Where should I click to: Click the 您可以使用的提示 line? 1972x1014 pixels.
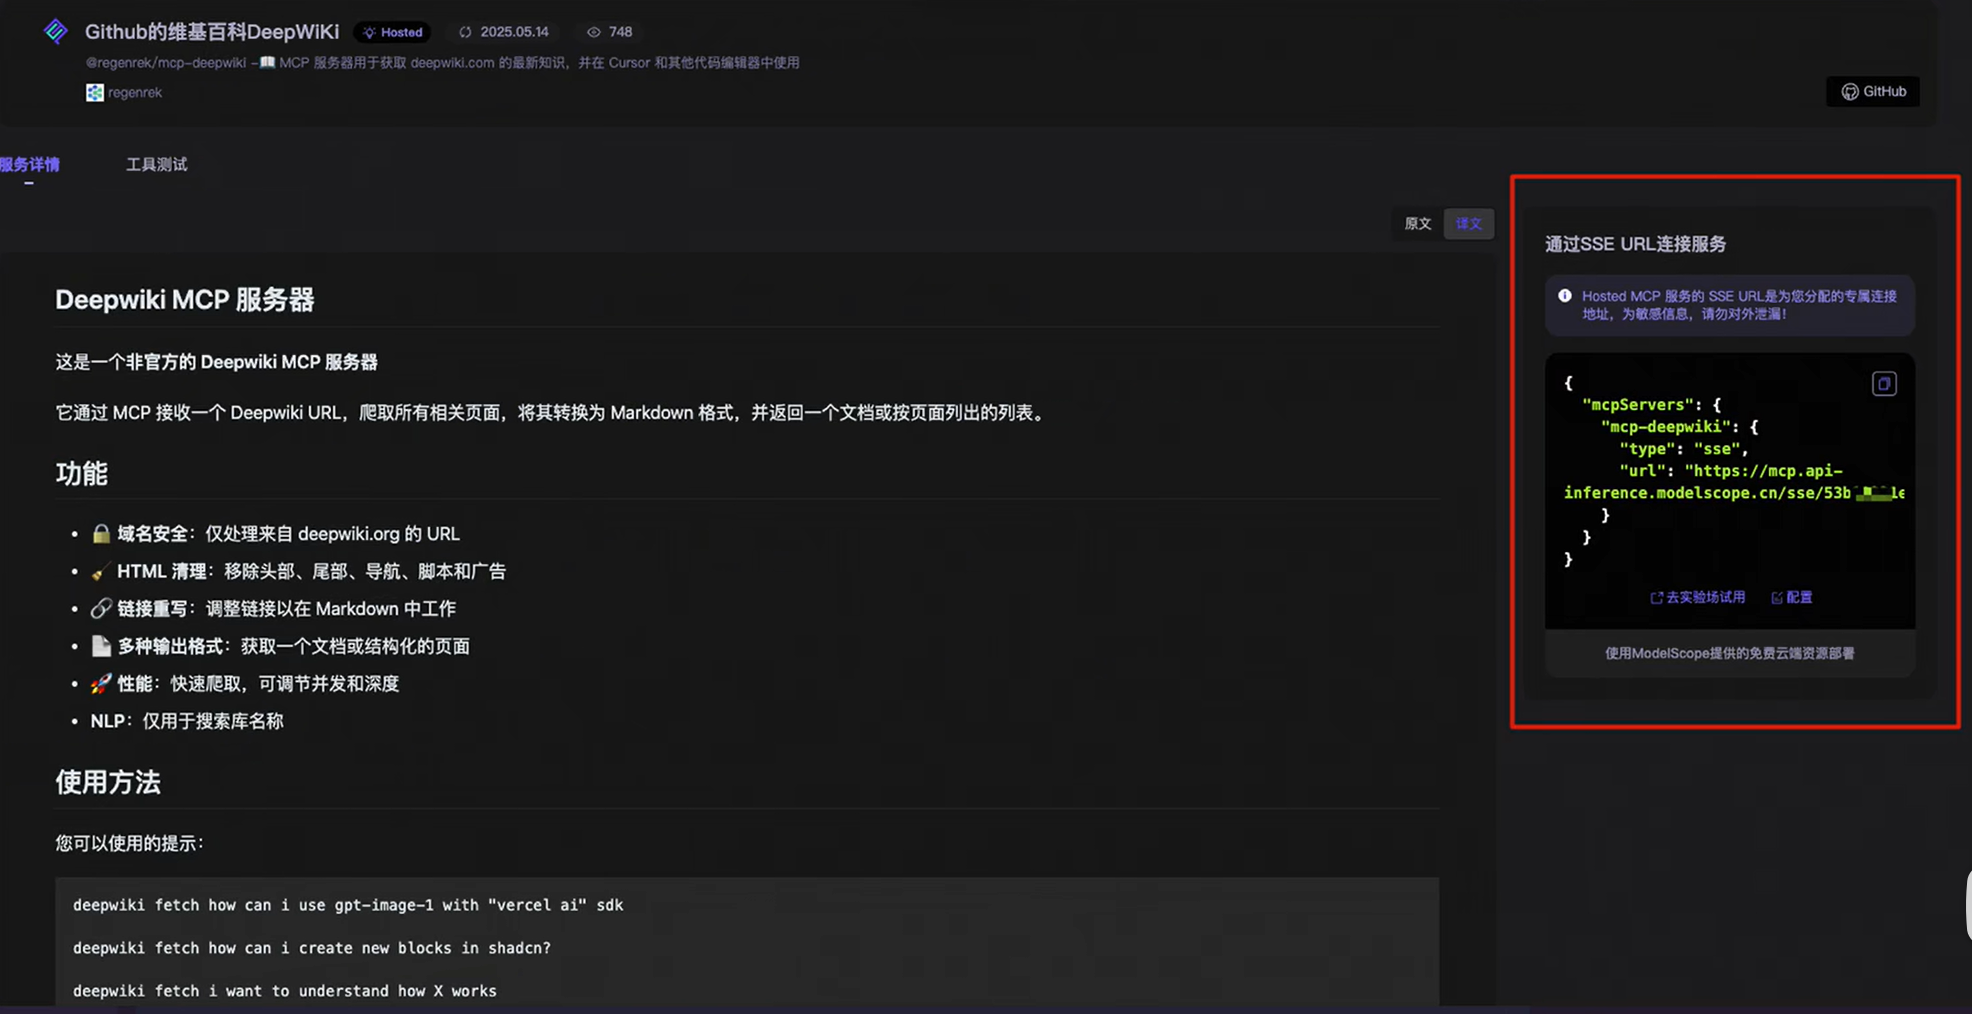(x=130, y=843)
